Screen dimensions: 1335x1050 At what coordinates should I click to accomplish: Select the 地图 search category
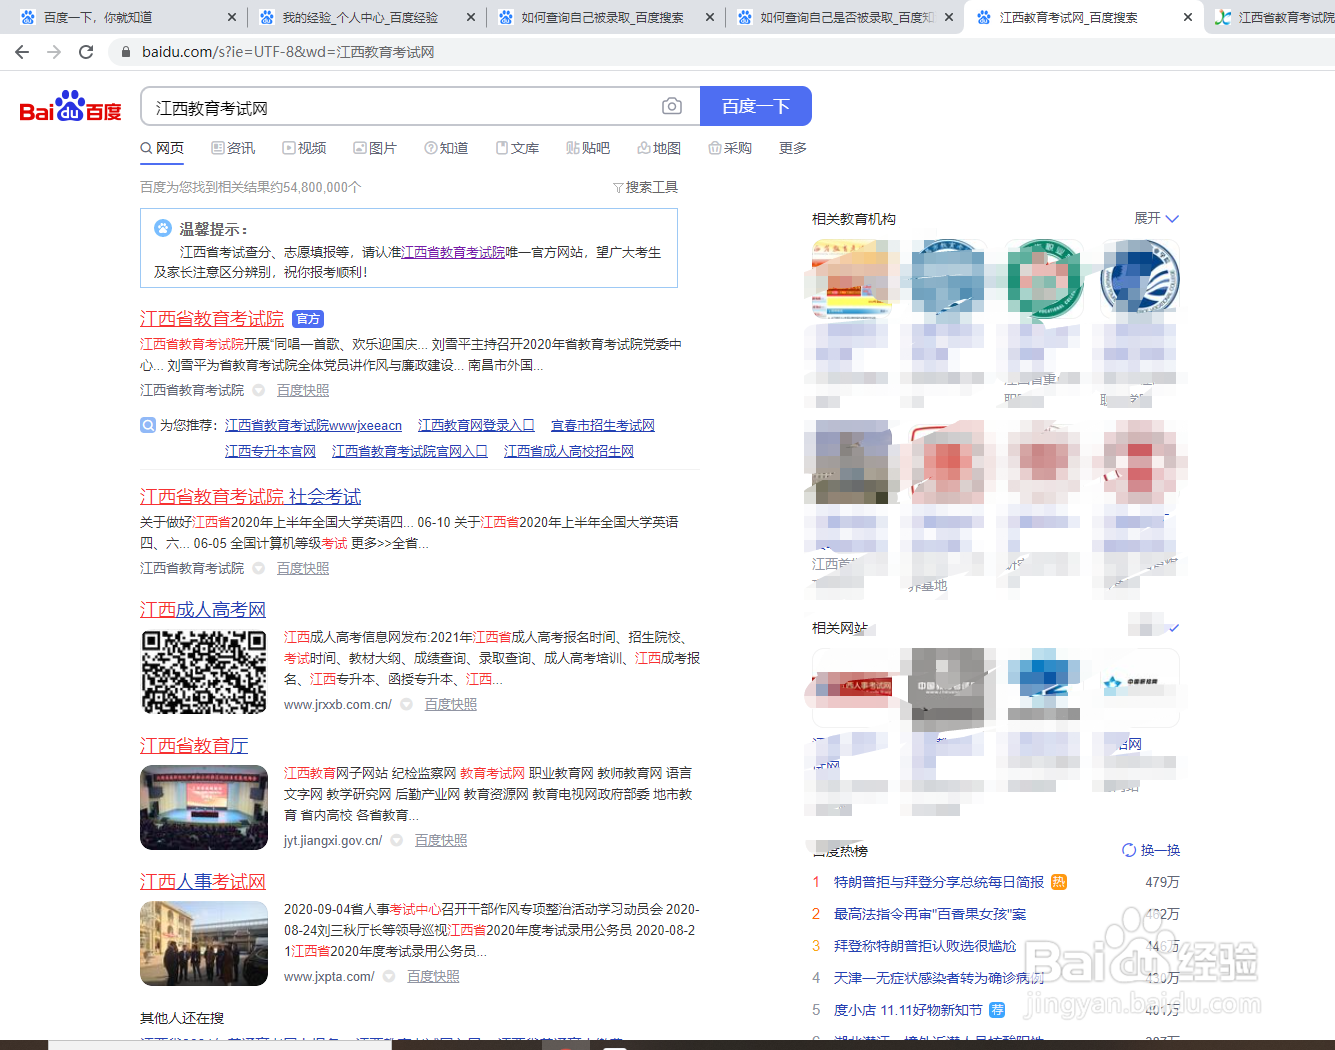tap(659, 148)
